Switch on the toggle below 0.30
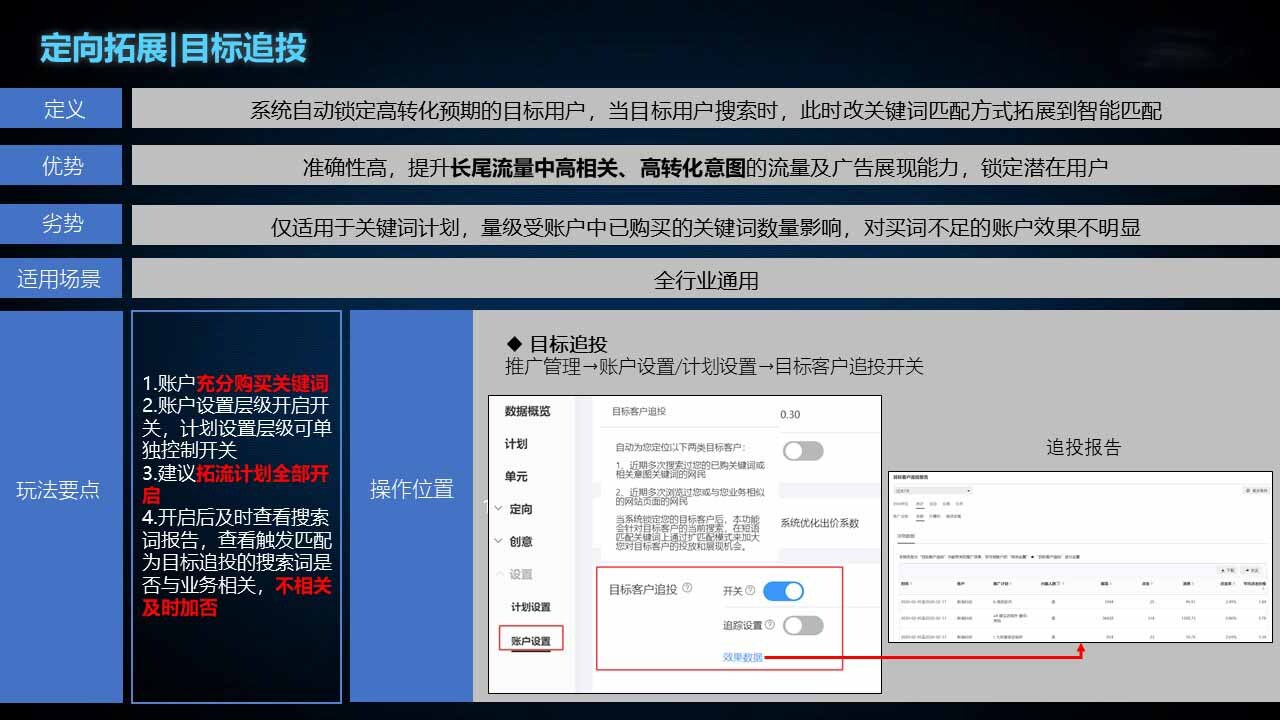The height and width of the screenshot is (720, 1280). tap(803, 450)
